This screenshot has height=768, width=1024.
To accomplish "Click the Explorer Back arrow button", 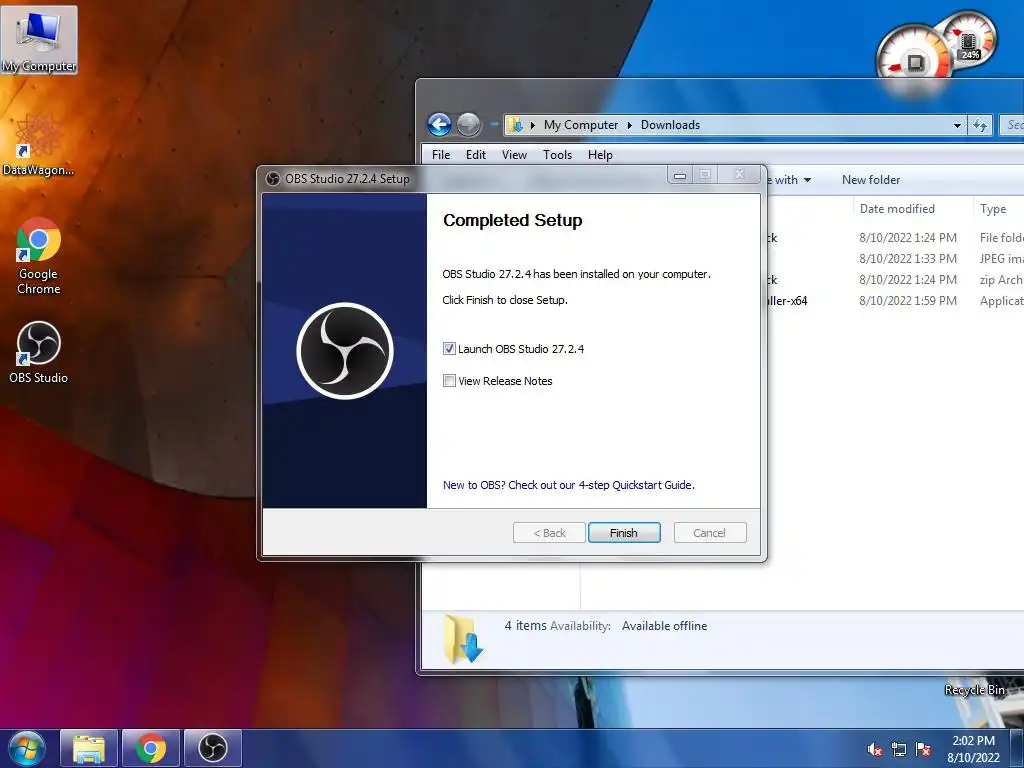I will tap(440, 124).
